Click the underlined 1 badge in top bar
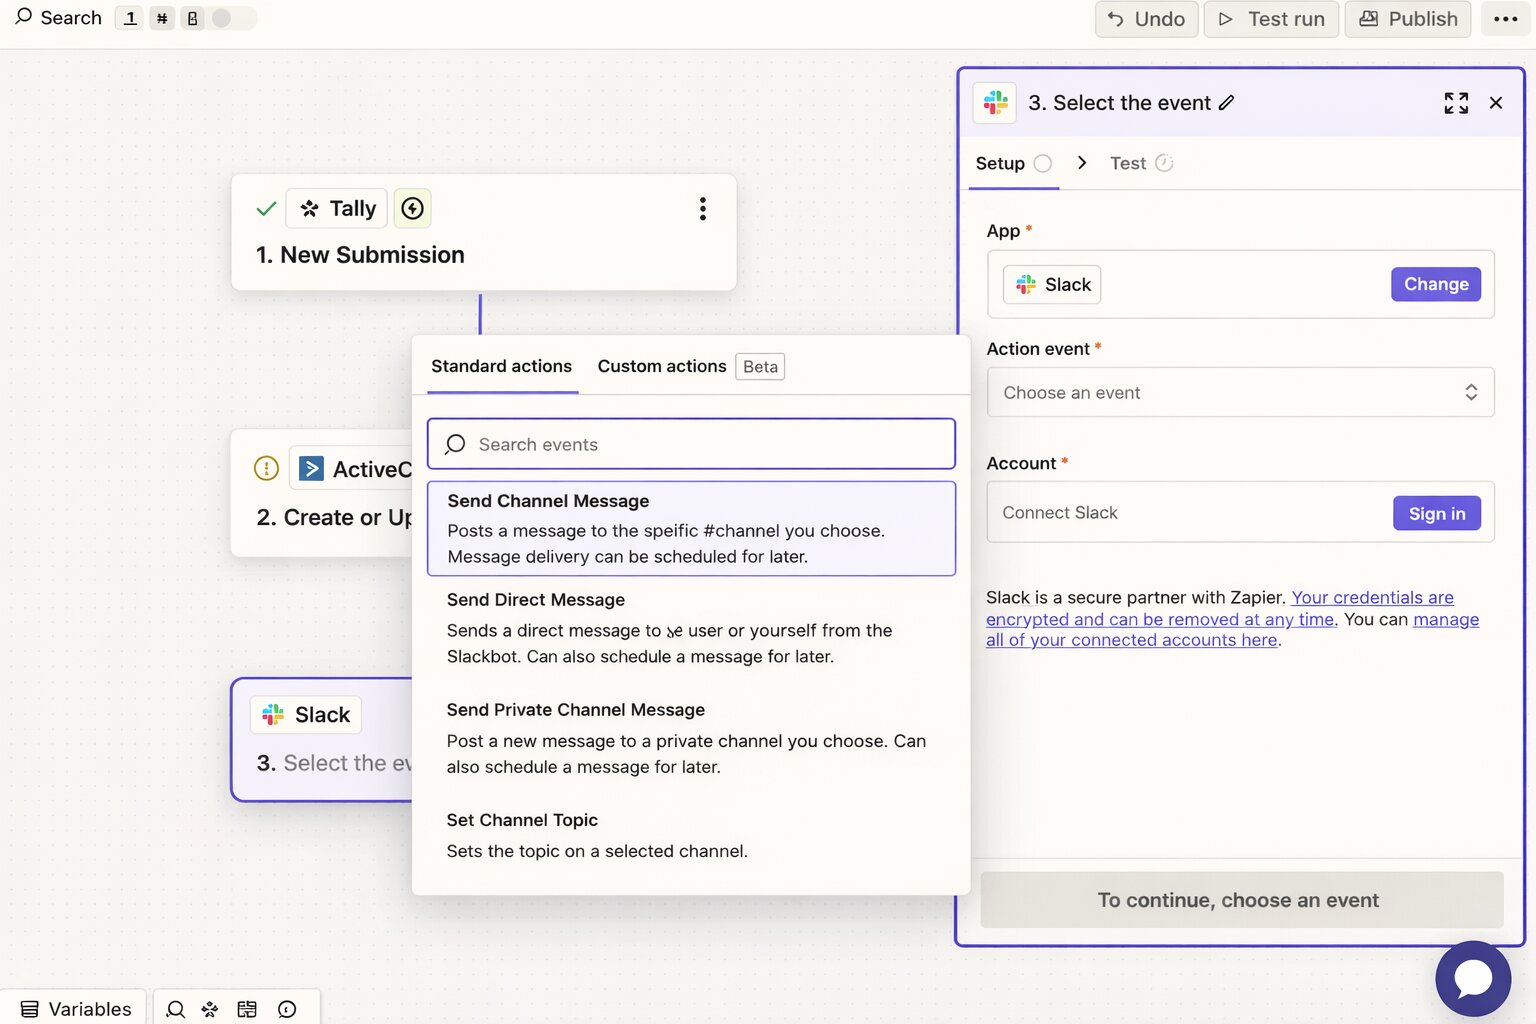This screenshot has height=1024, width=1536. (130, 18)
